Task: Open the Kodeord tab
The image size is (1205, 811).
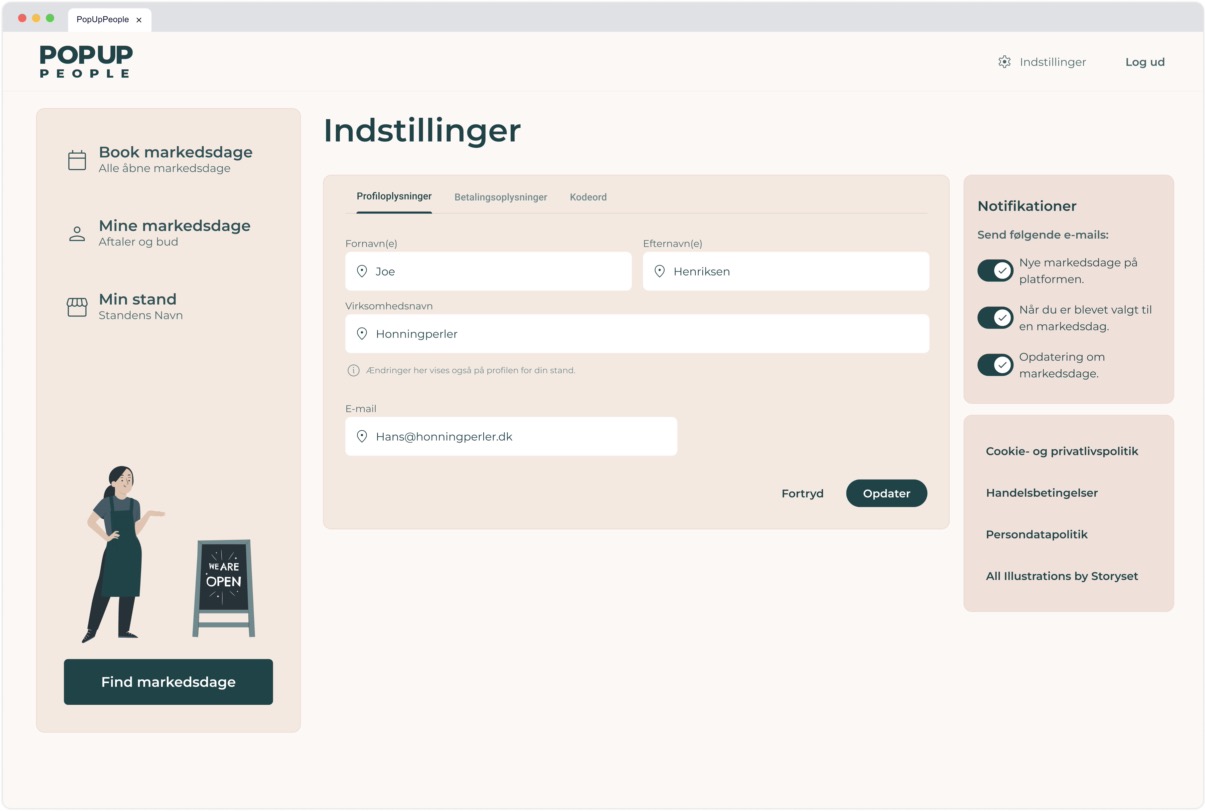Action: 588,197
